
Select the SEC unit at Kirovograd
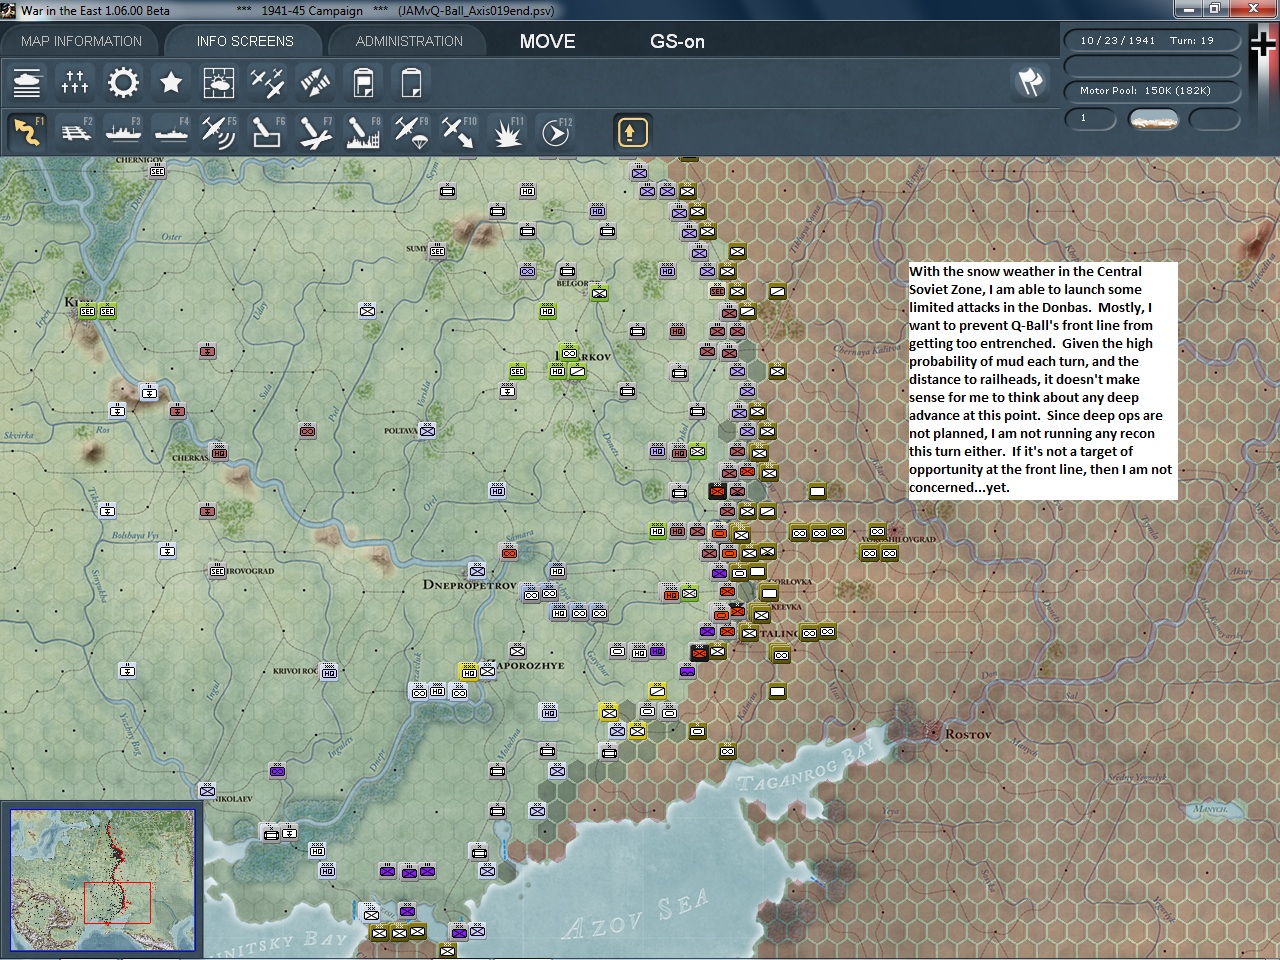[217, 571]
